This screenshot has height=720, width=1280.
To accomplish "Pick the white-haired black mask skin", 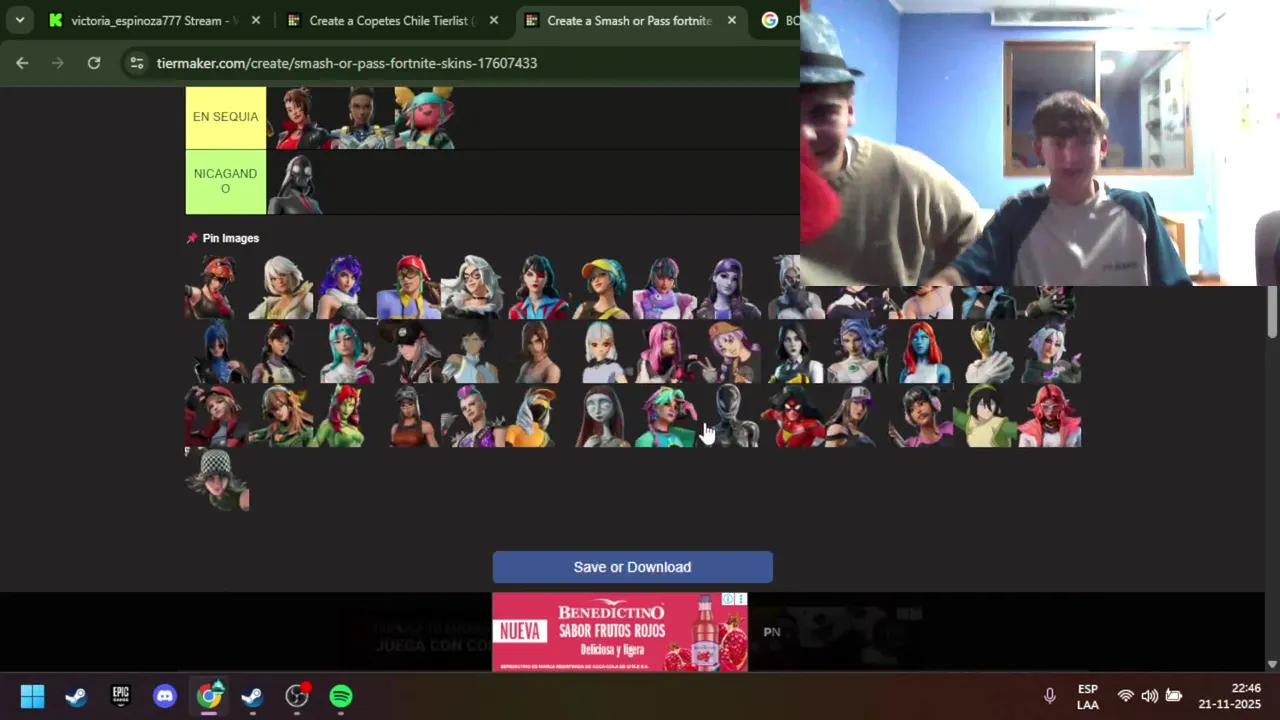I will coord(472,287).
